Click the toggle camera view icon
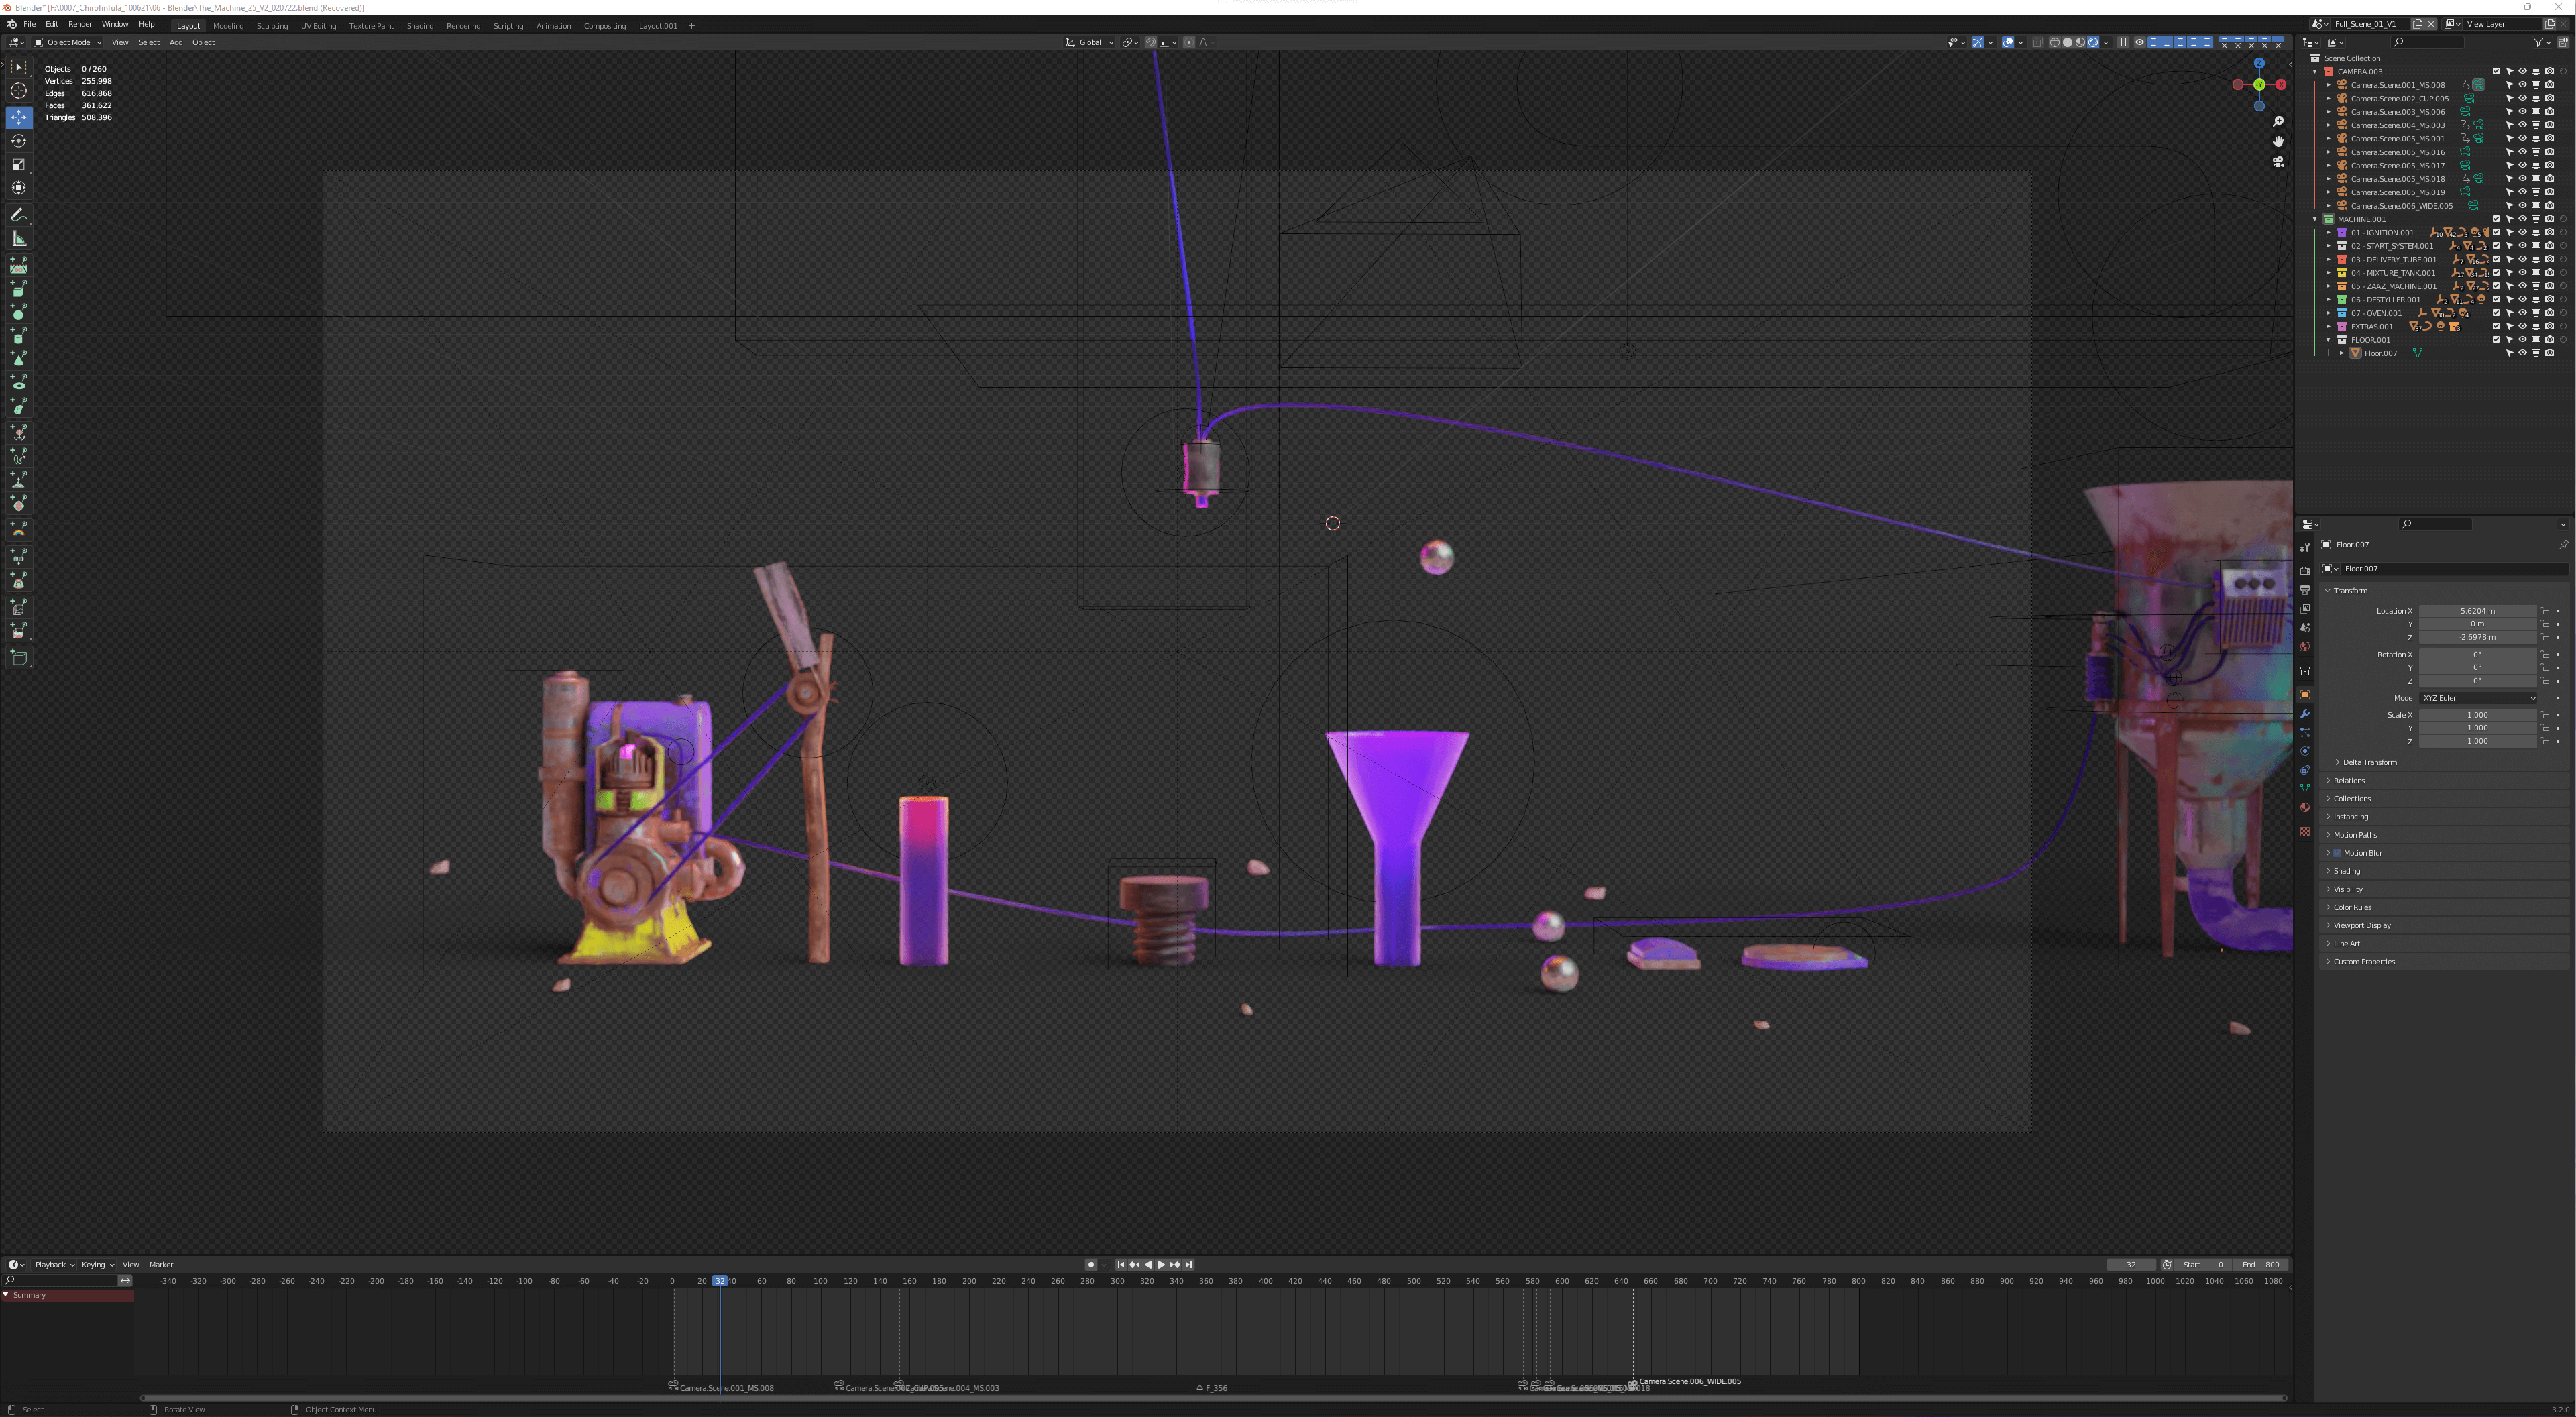This screenshot has width=2576, height=1417. point(2278,162)
